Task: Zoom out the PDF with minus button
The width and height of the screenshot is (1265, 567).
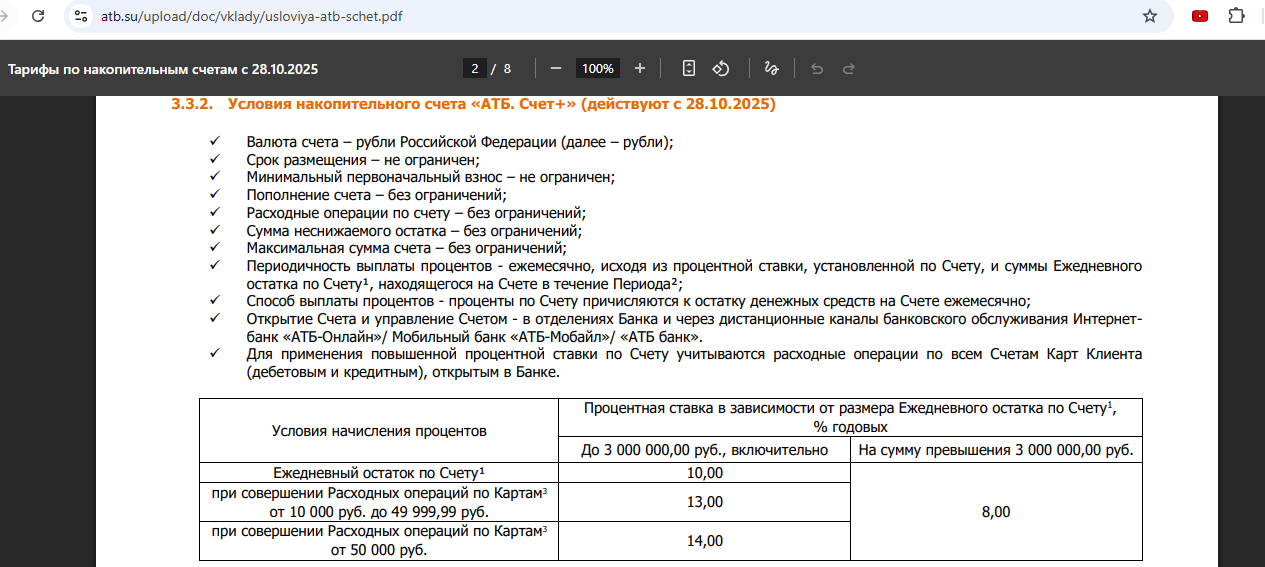Action: pyautogui.click(x=556, y=68)
